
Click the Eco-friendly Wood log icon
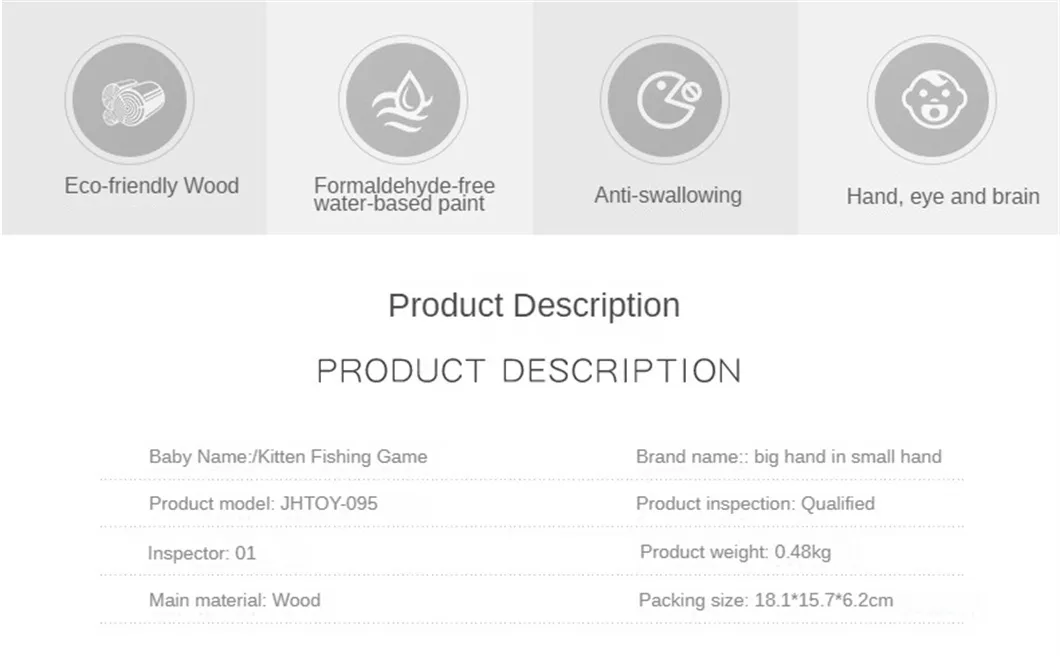130,99
